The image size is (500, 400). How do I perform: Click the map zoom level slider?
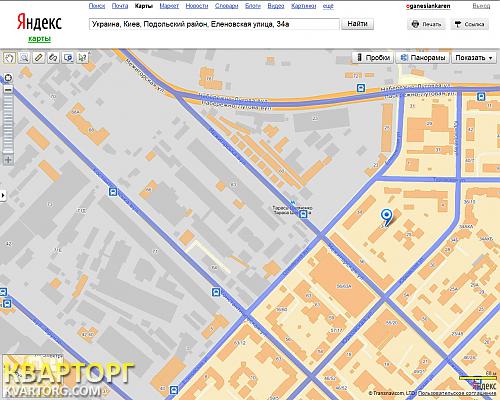(8, 124)
